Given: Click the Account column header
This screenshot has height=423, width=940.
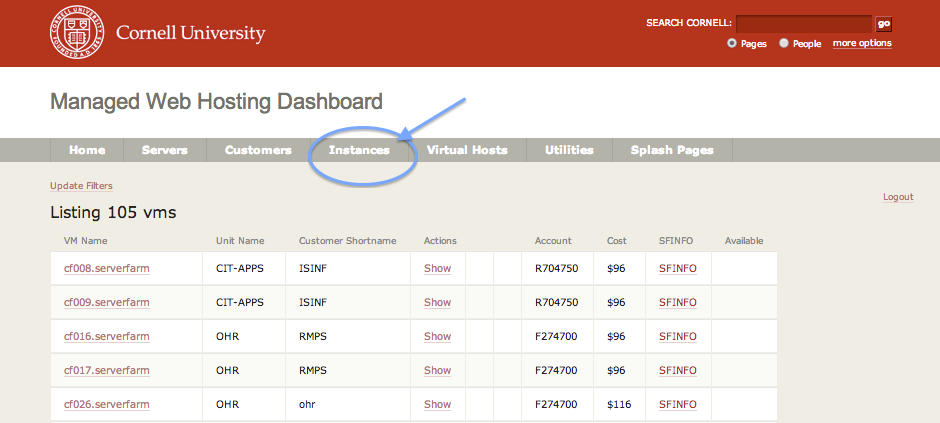Looking at the screenshot, I should click(553, 241).
